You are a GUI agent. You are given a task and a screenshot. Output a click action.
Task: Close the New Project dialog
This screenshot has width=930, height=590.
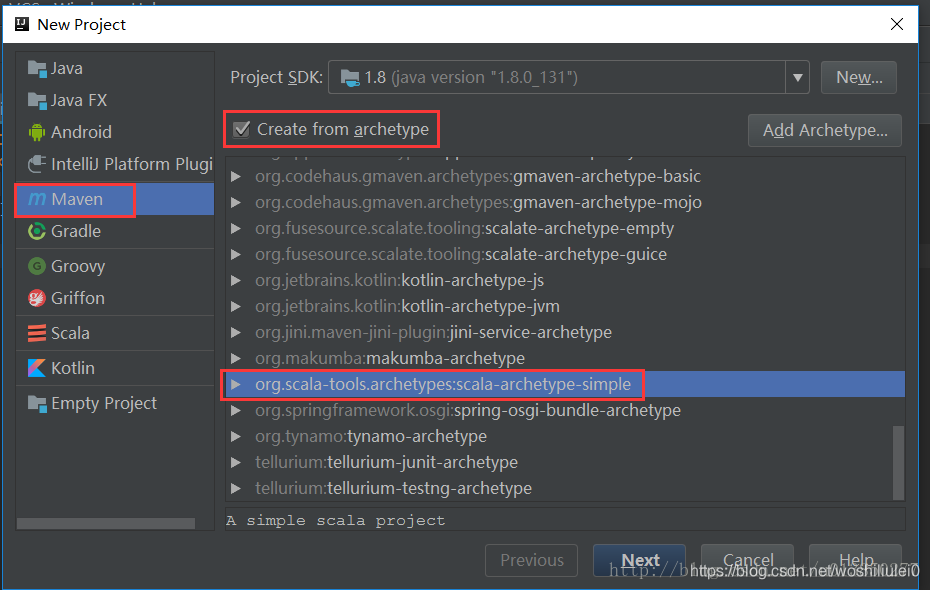click(897, 24)
